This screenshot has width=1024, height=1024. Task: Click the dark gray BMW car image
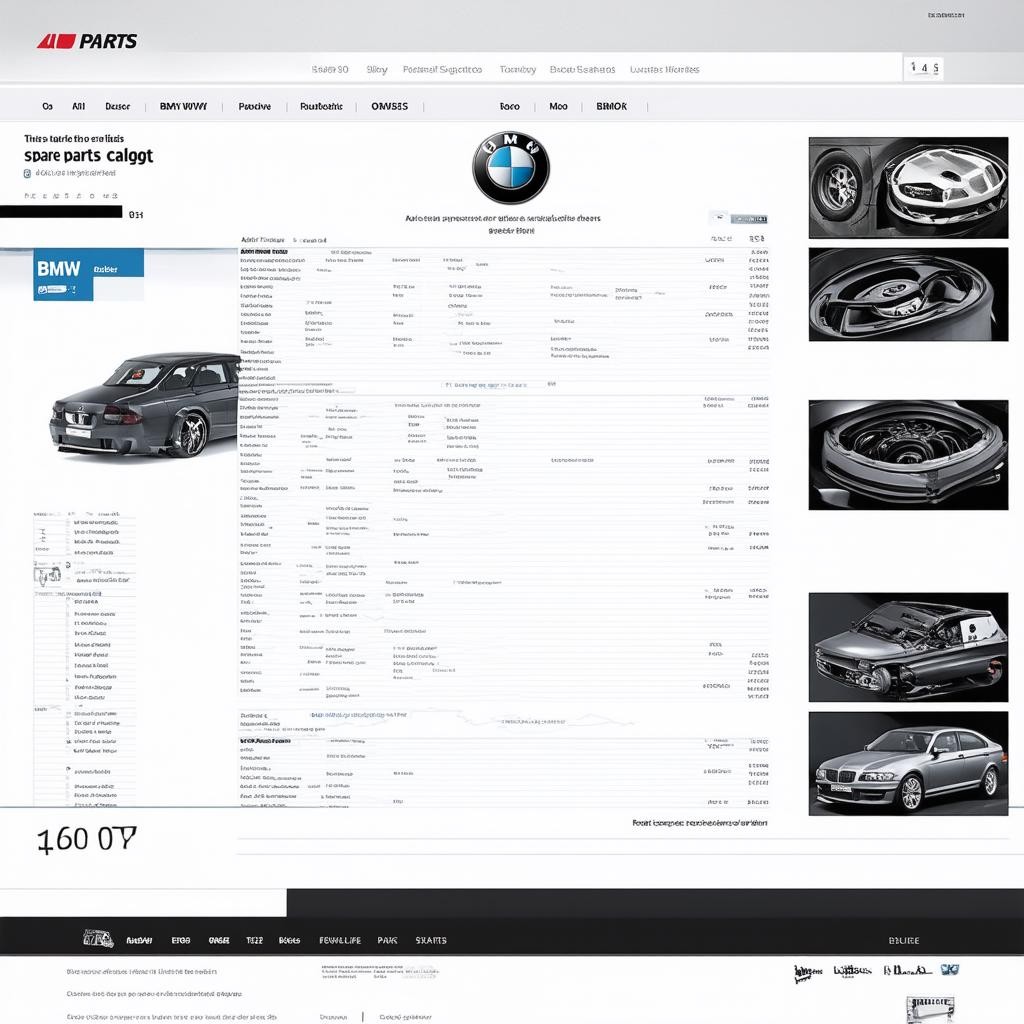click(x=145, y=405)
